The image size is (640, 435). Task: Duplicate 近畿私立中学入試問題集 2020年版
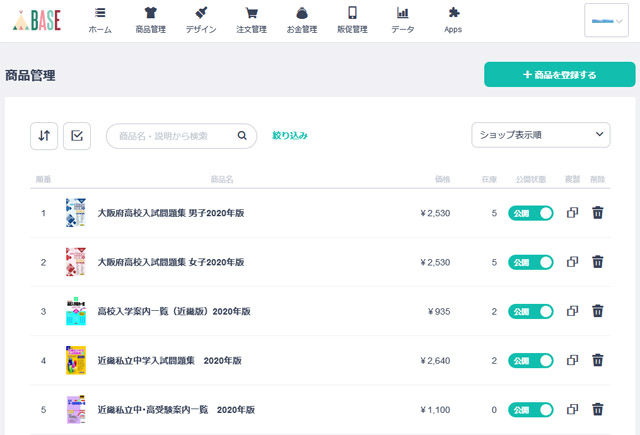(x=572, y=360)
